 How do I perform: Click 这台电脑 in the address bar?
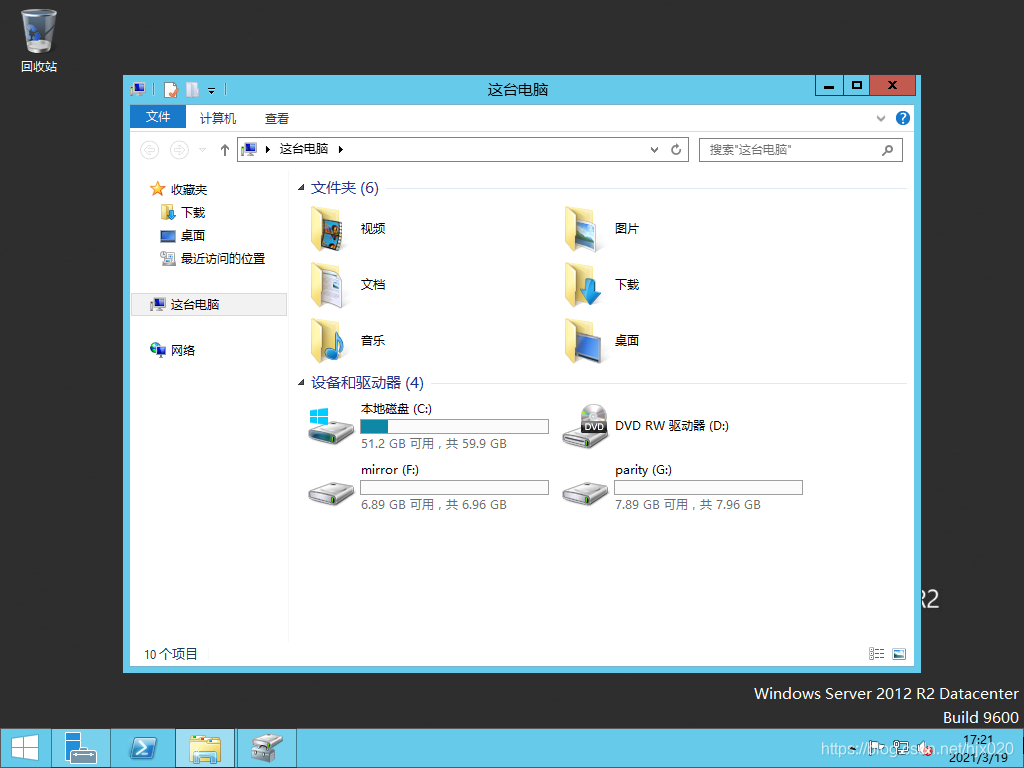(x=304, y=149)
